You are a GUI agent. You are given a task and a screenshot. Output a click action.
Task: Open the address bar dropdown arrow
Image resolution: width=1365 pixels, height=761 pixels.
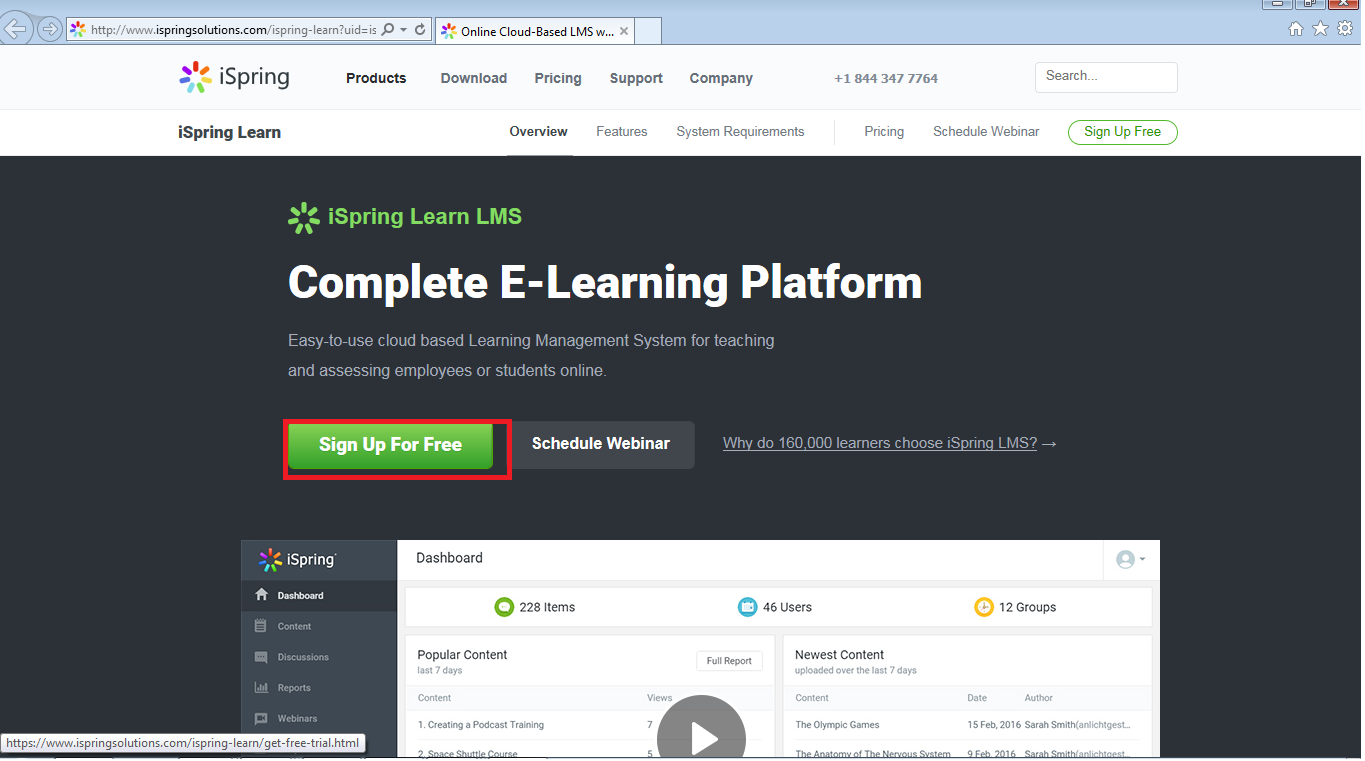click(403, 30)
